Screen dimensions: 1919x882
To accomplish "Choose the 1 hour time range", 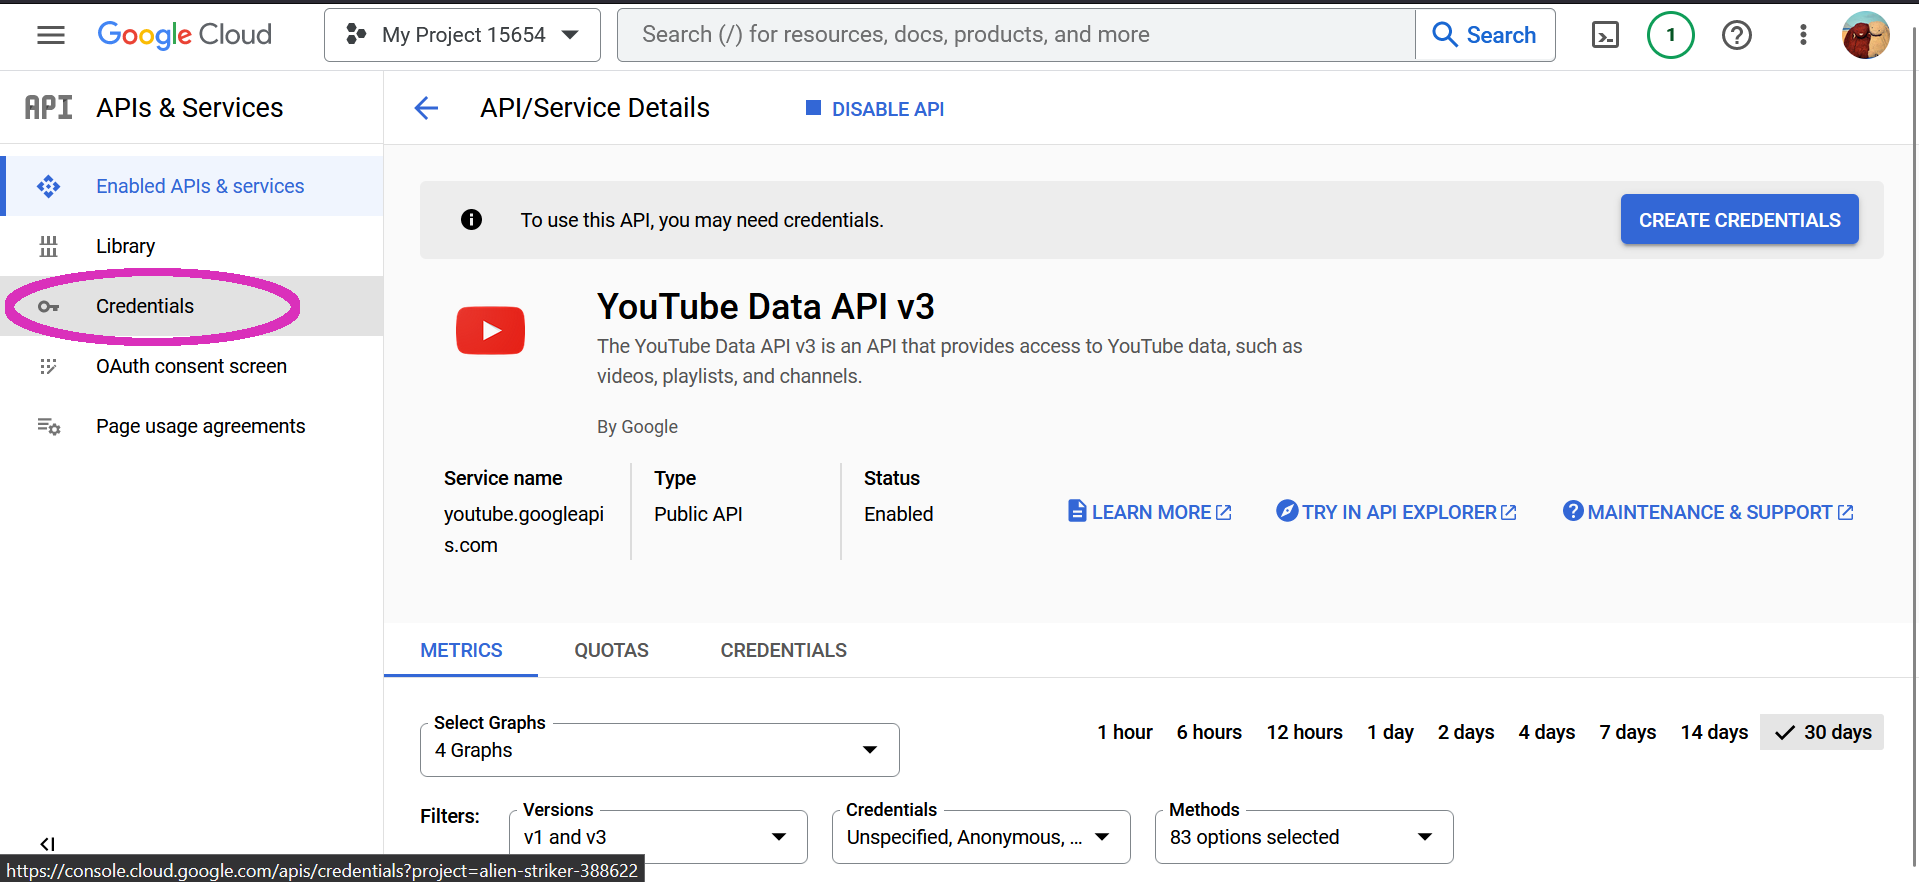I will (x=1124, y=732).
